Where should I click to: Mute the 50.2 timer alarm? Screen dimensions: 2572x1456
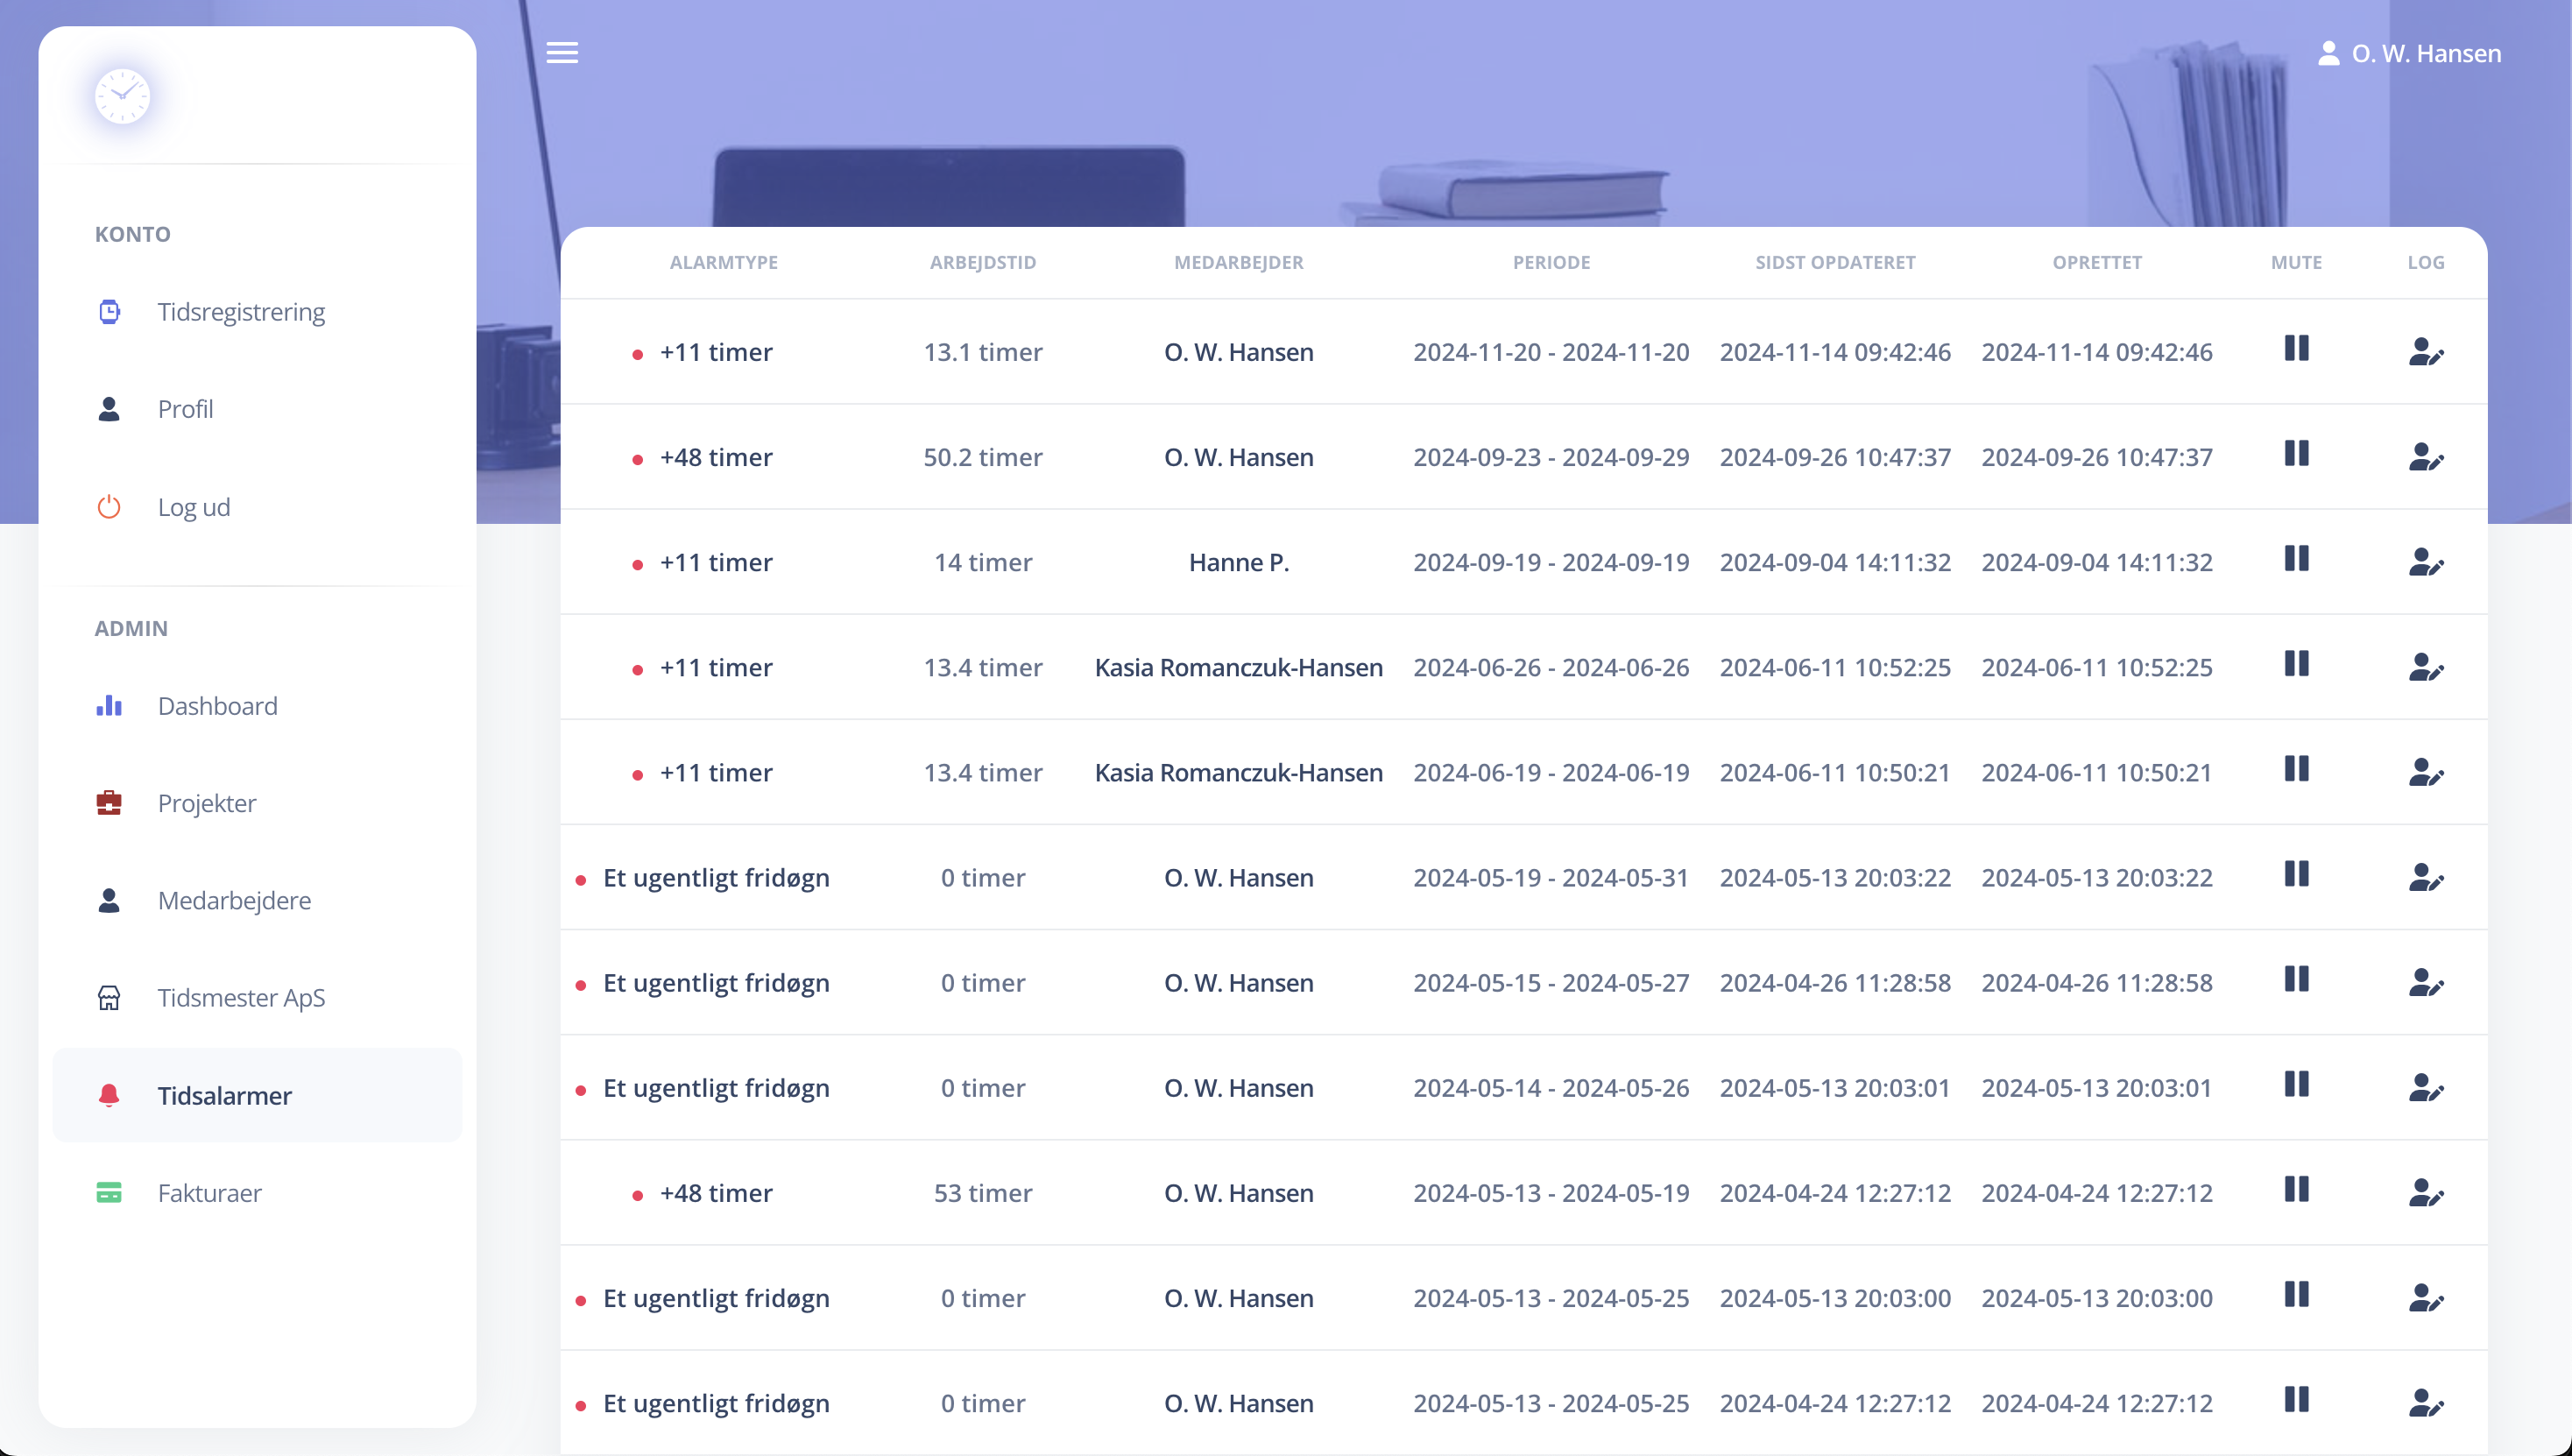coord(2296,454)
